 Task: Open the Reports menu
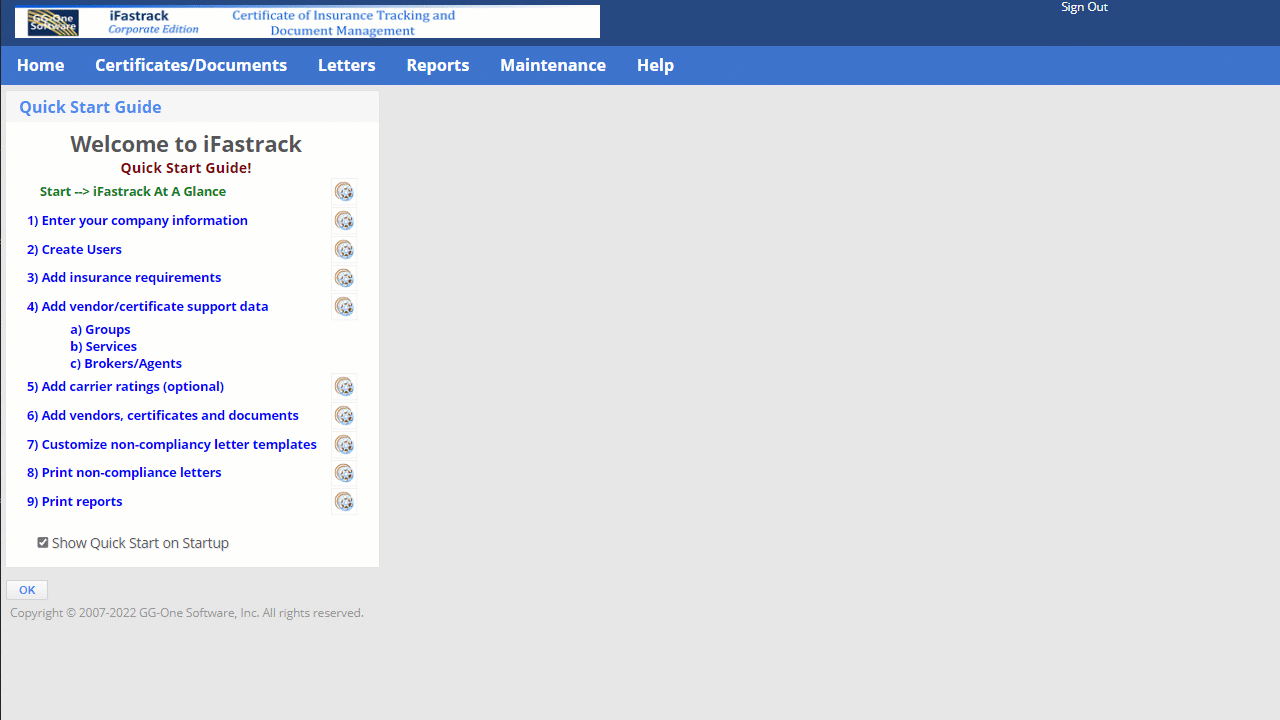(x=438, y=65)
